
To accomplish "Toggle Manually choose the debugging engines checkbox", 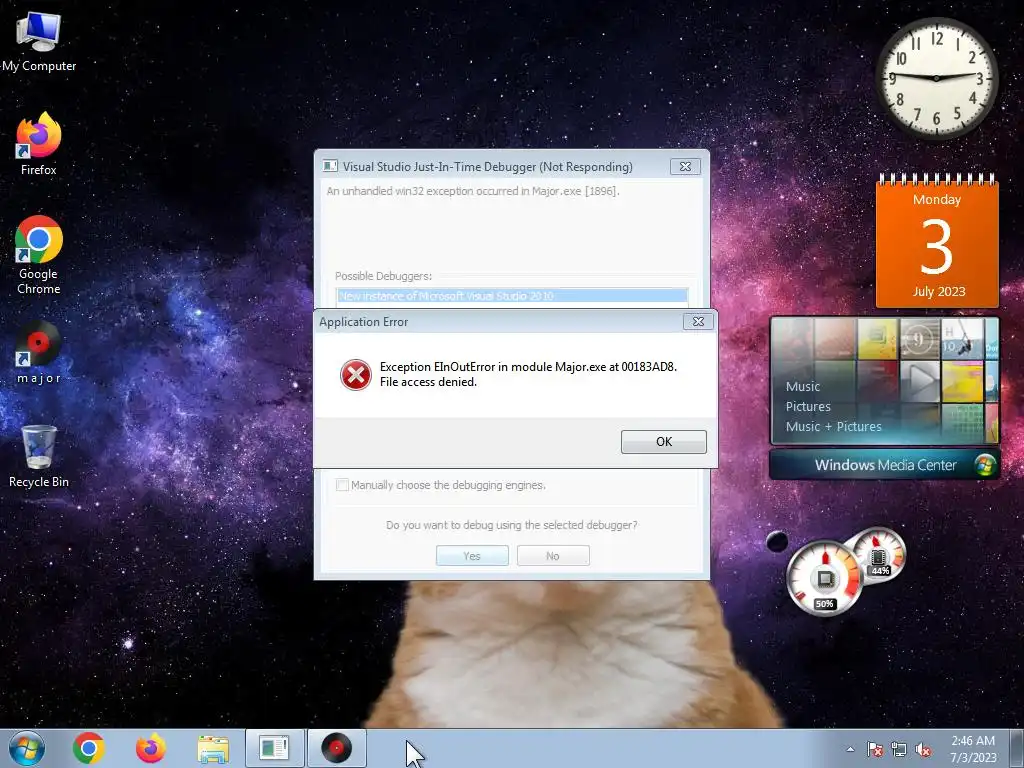I will (342, 485).
